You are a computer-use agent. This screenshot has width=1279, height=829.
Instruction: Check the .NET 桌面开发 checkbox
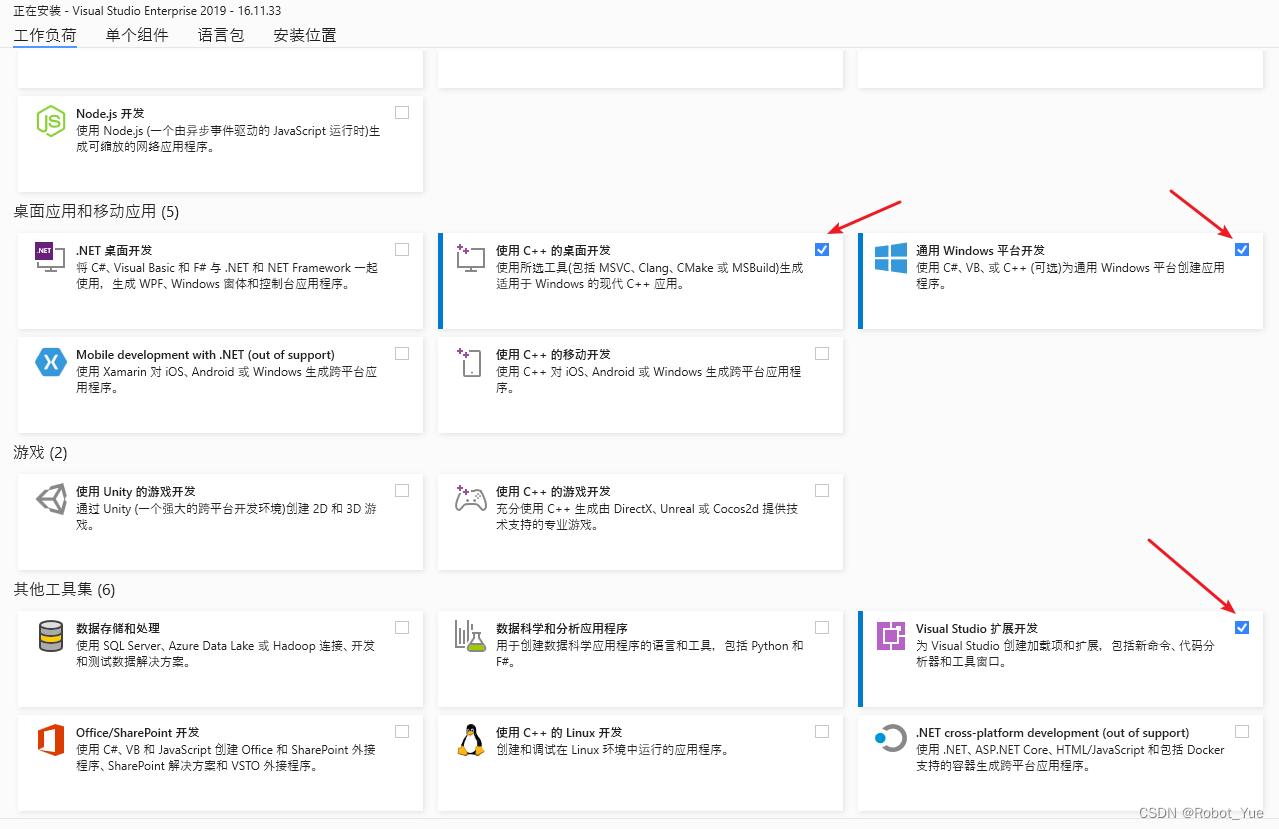pyautogui.click(x=402, y=249)
